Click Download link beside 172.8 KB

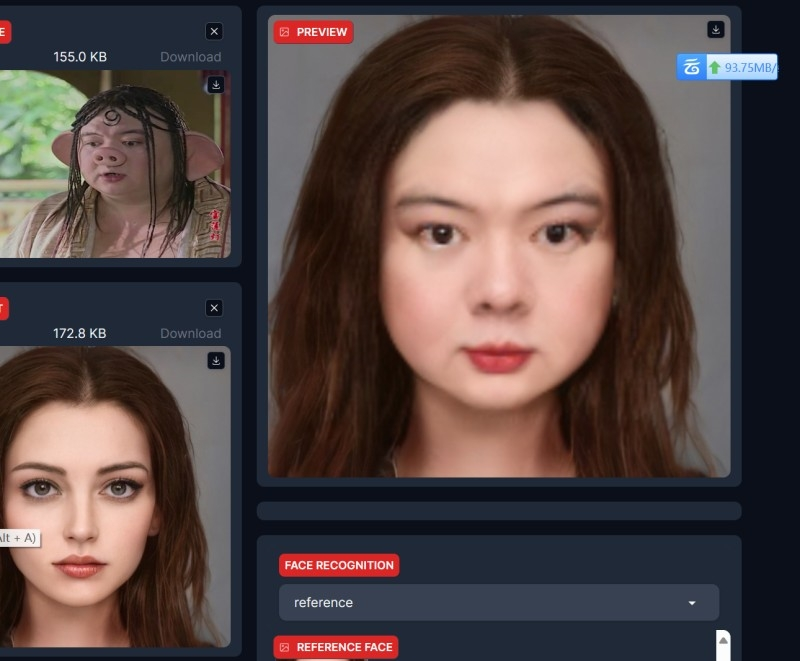coord(190,333)
